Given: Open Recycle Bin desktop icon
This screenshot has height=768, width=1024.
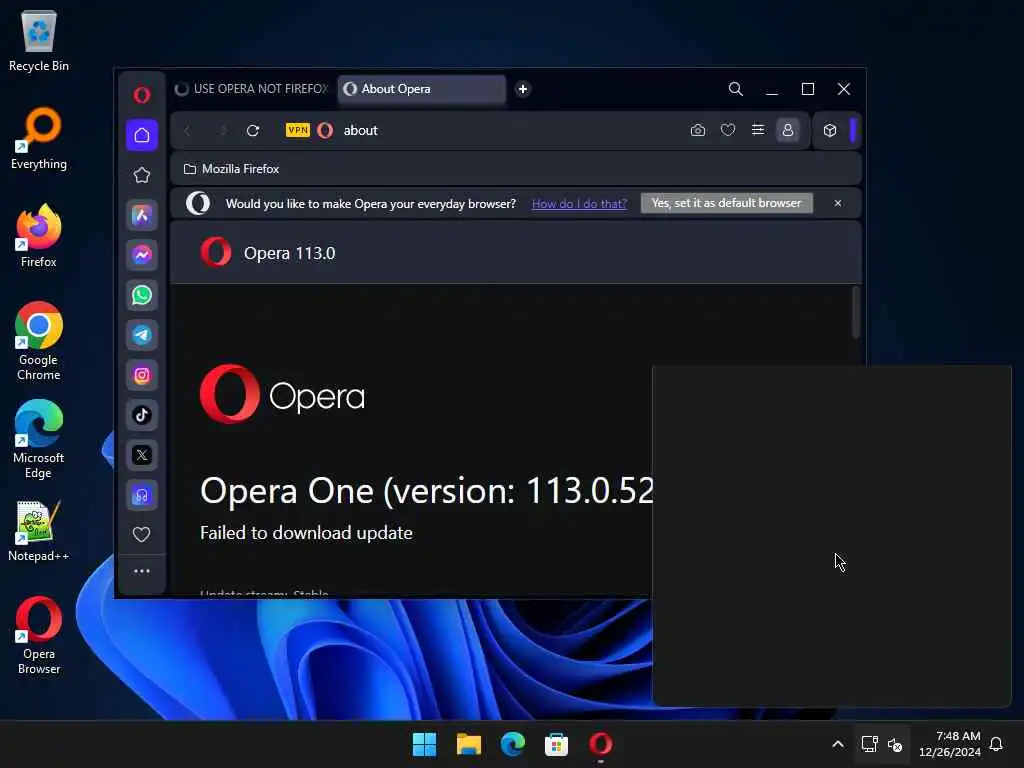Looking at the screenshot, I should 39,40.
